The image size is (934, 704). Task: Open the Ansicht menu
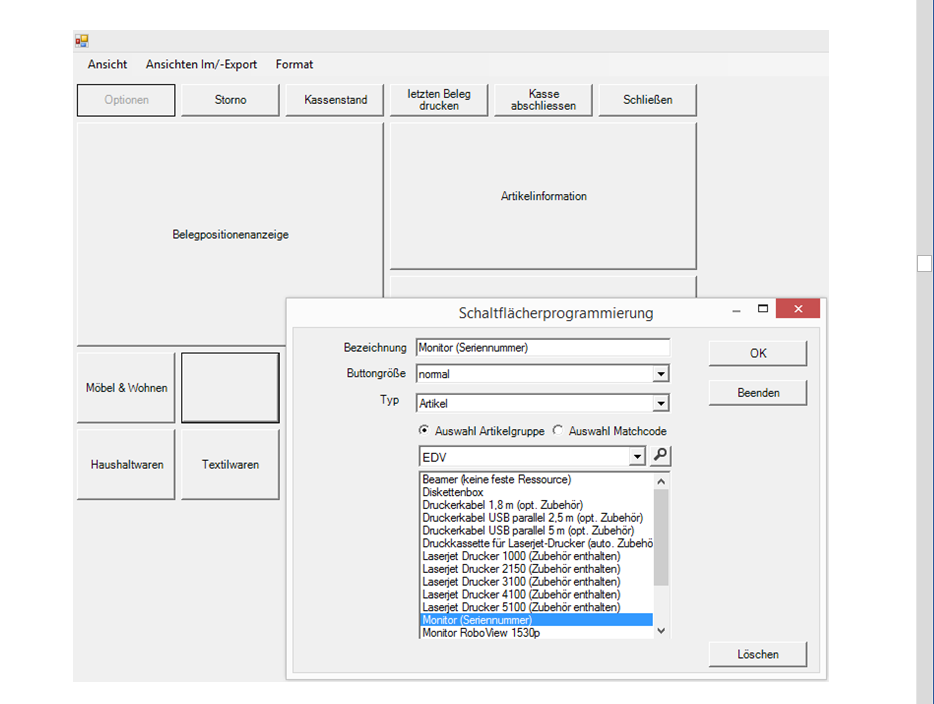point(107,64)
